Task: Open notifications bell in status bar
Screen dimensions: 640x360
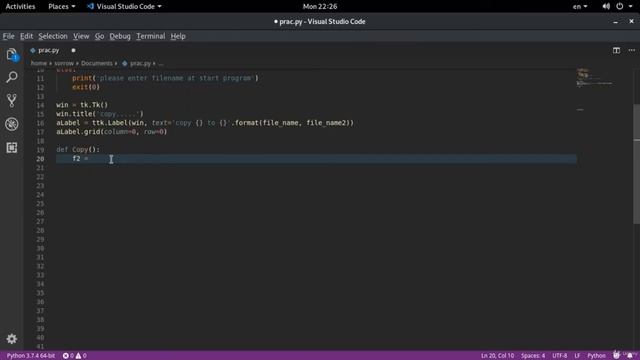Action: coord(630,355)
